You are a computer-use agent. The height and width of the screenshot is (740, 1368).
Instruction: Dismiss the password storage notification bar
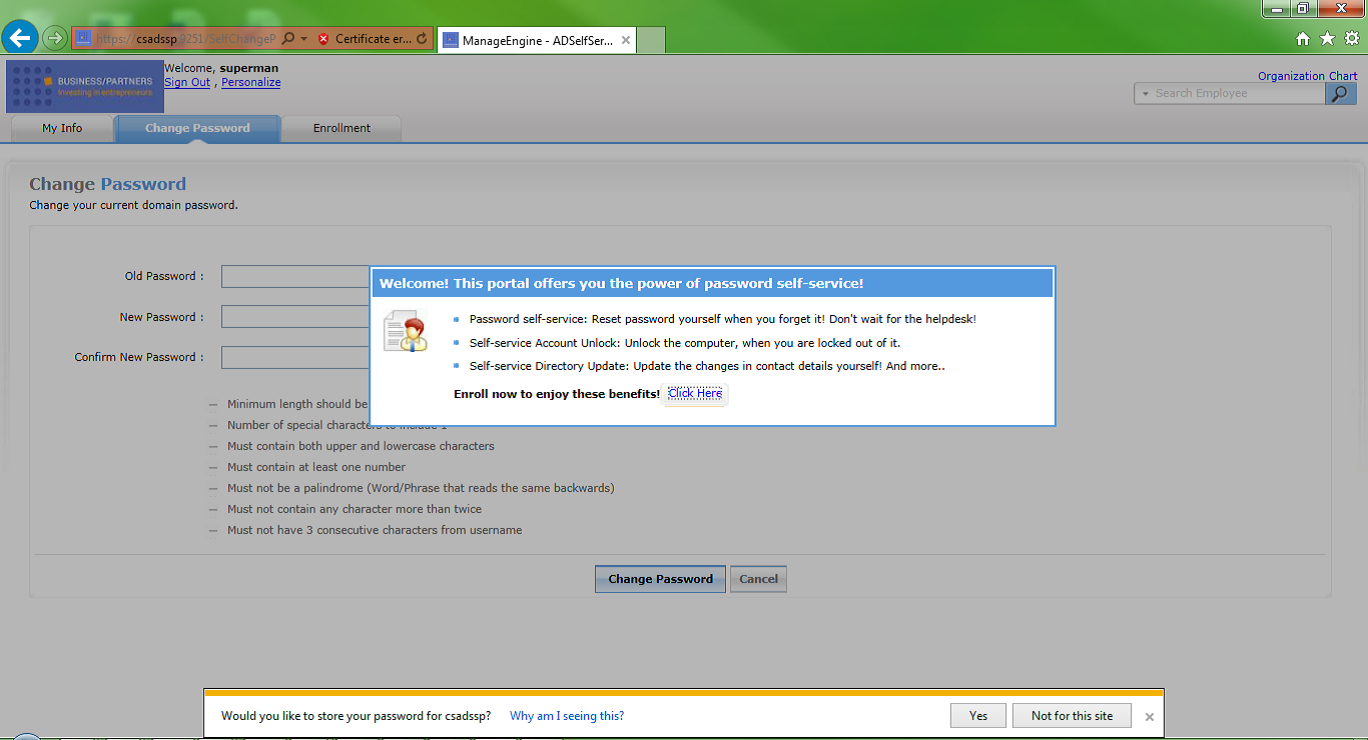tap(1149, 717)
